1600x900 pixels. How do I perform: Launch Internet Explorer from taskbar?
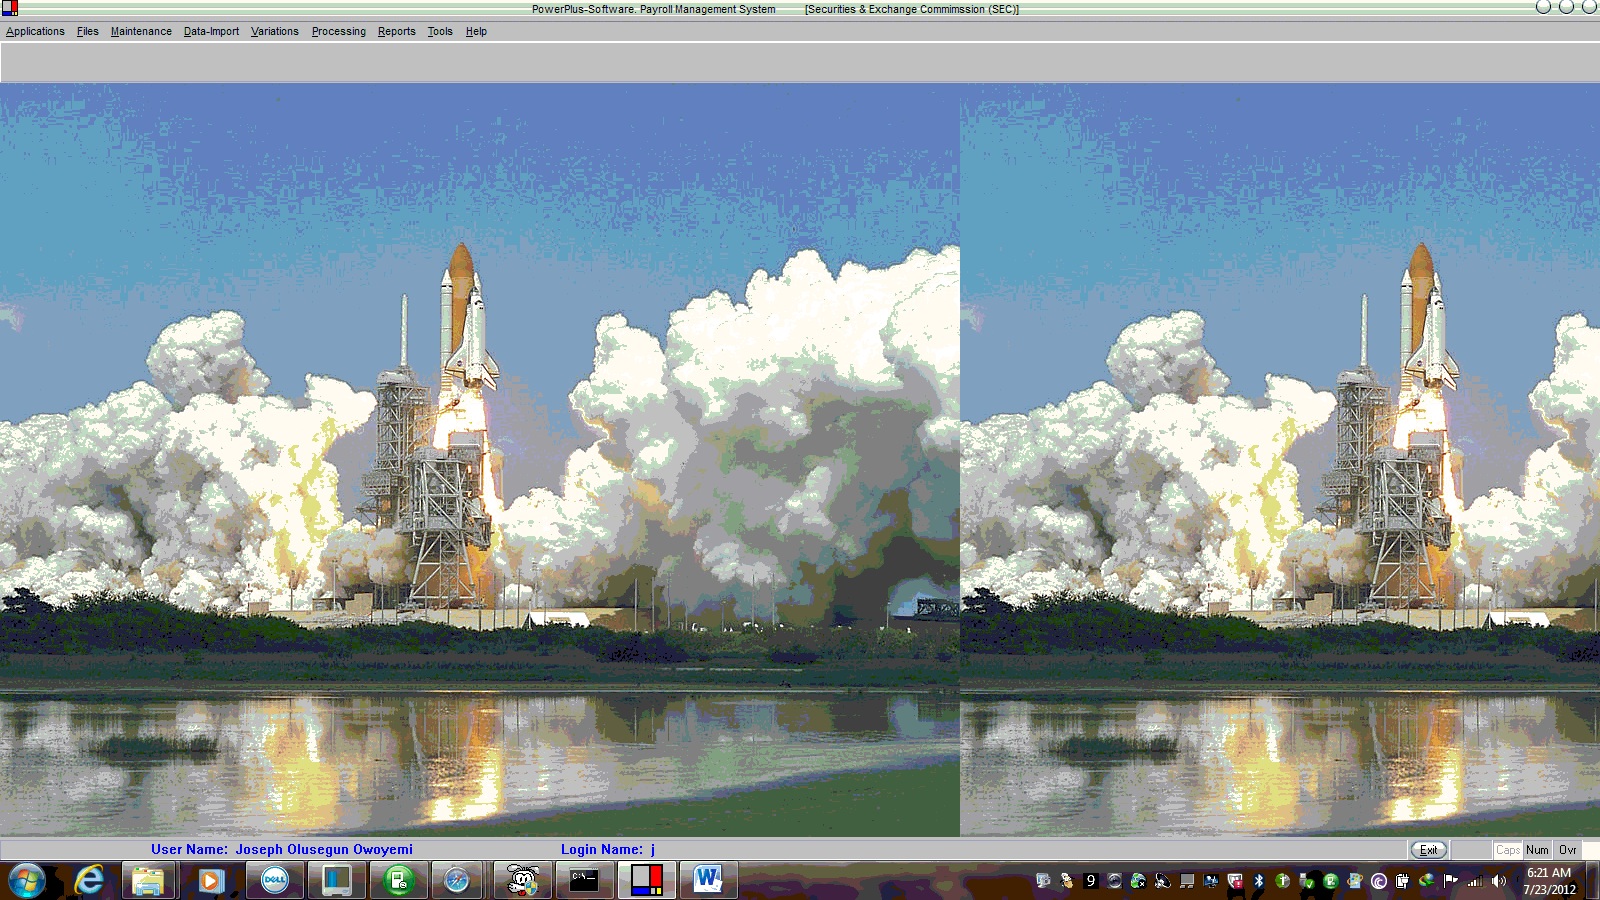(x=89, y=880)
